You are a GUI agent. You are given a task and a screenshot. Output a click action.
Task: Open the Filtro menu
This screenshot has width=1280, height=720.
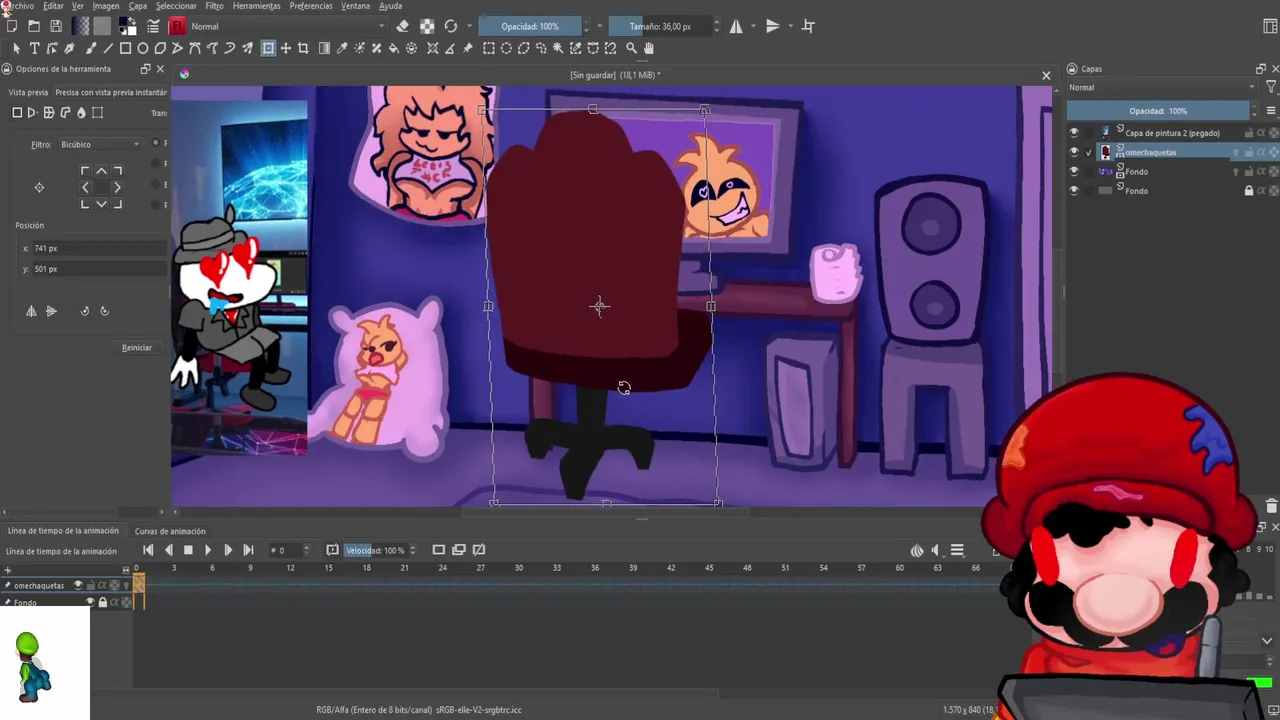[214, 6]
